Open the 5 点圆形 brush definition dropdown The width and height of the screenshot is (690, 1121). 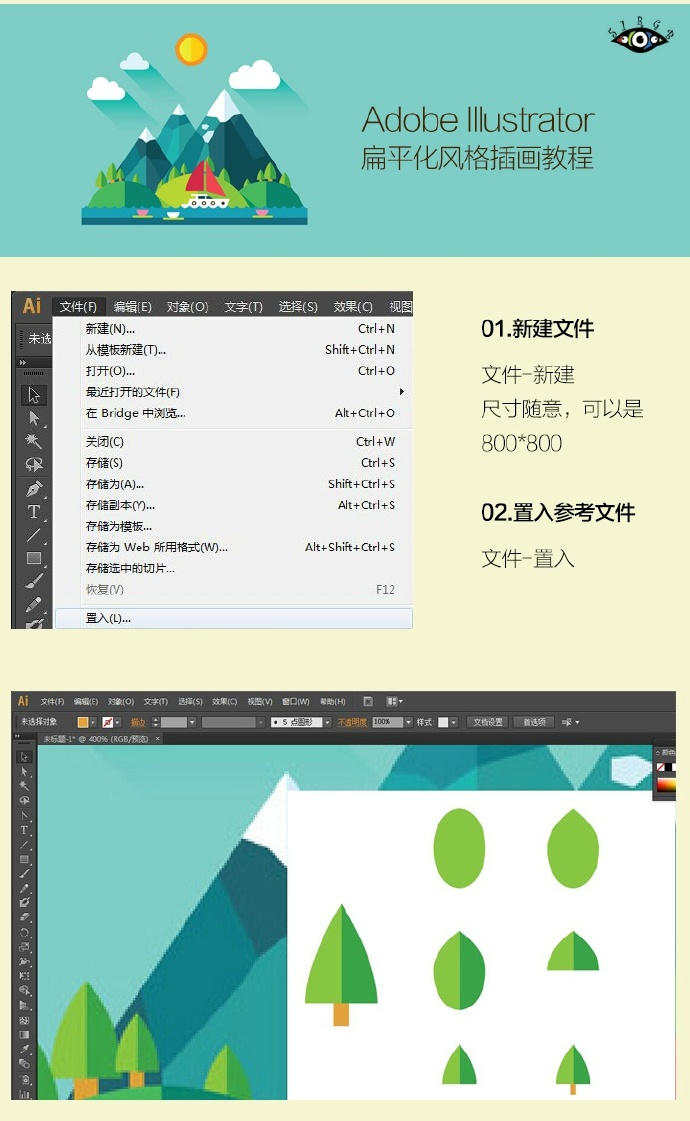(x=327, y=722)
